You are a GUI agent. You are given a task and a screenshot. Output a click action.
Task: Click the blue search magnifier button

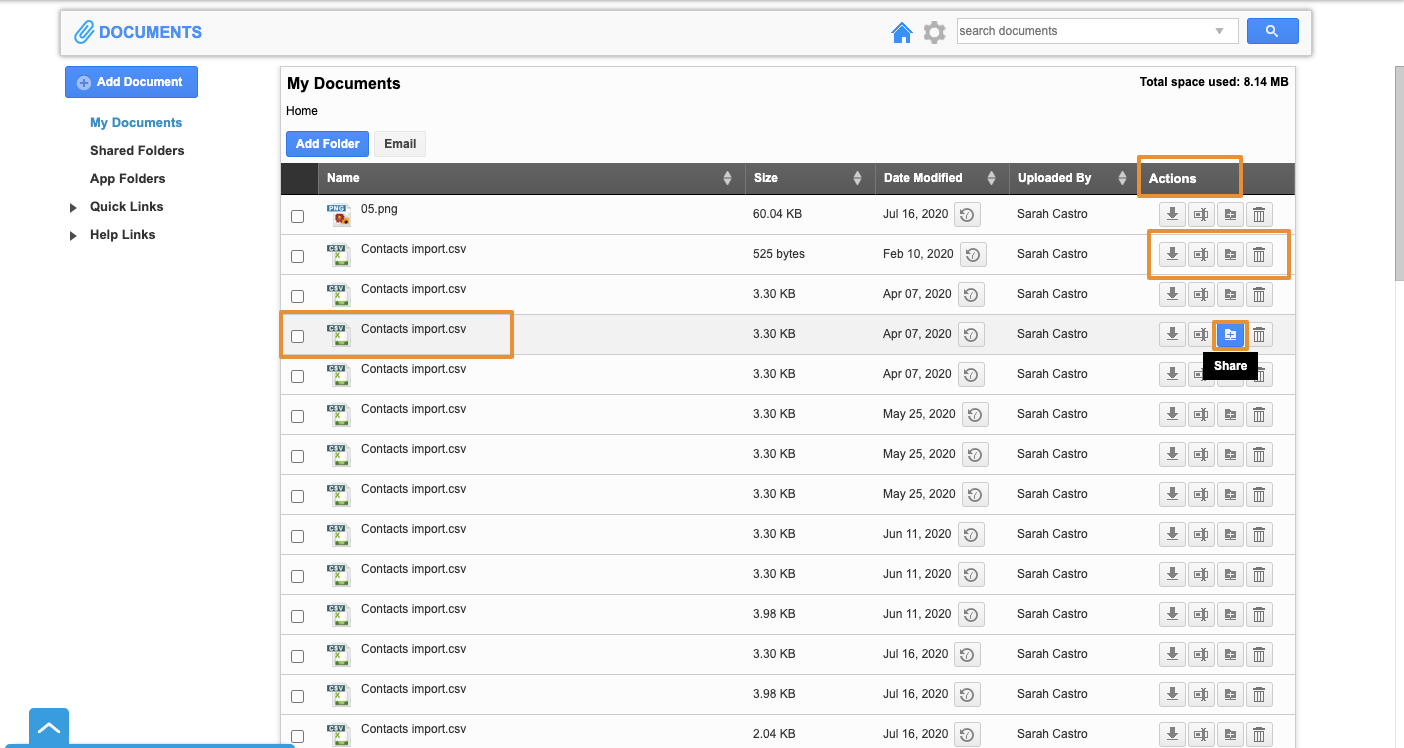1272,31
